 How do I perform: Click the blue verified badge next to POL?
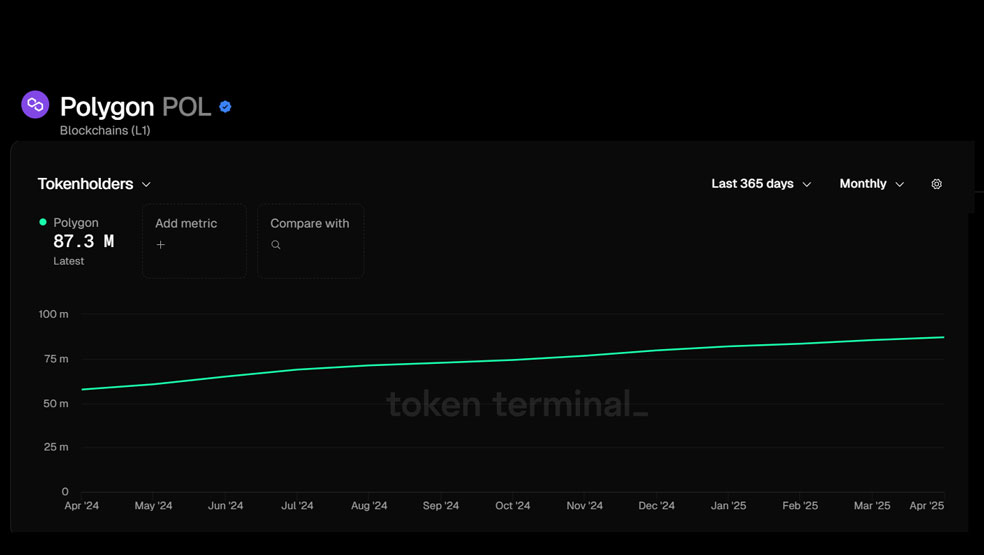[x=225, y=107]
